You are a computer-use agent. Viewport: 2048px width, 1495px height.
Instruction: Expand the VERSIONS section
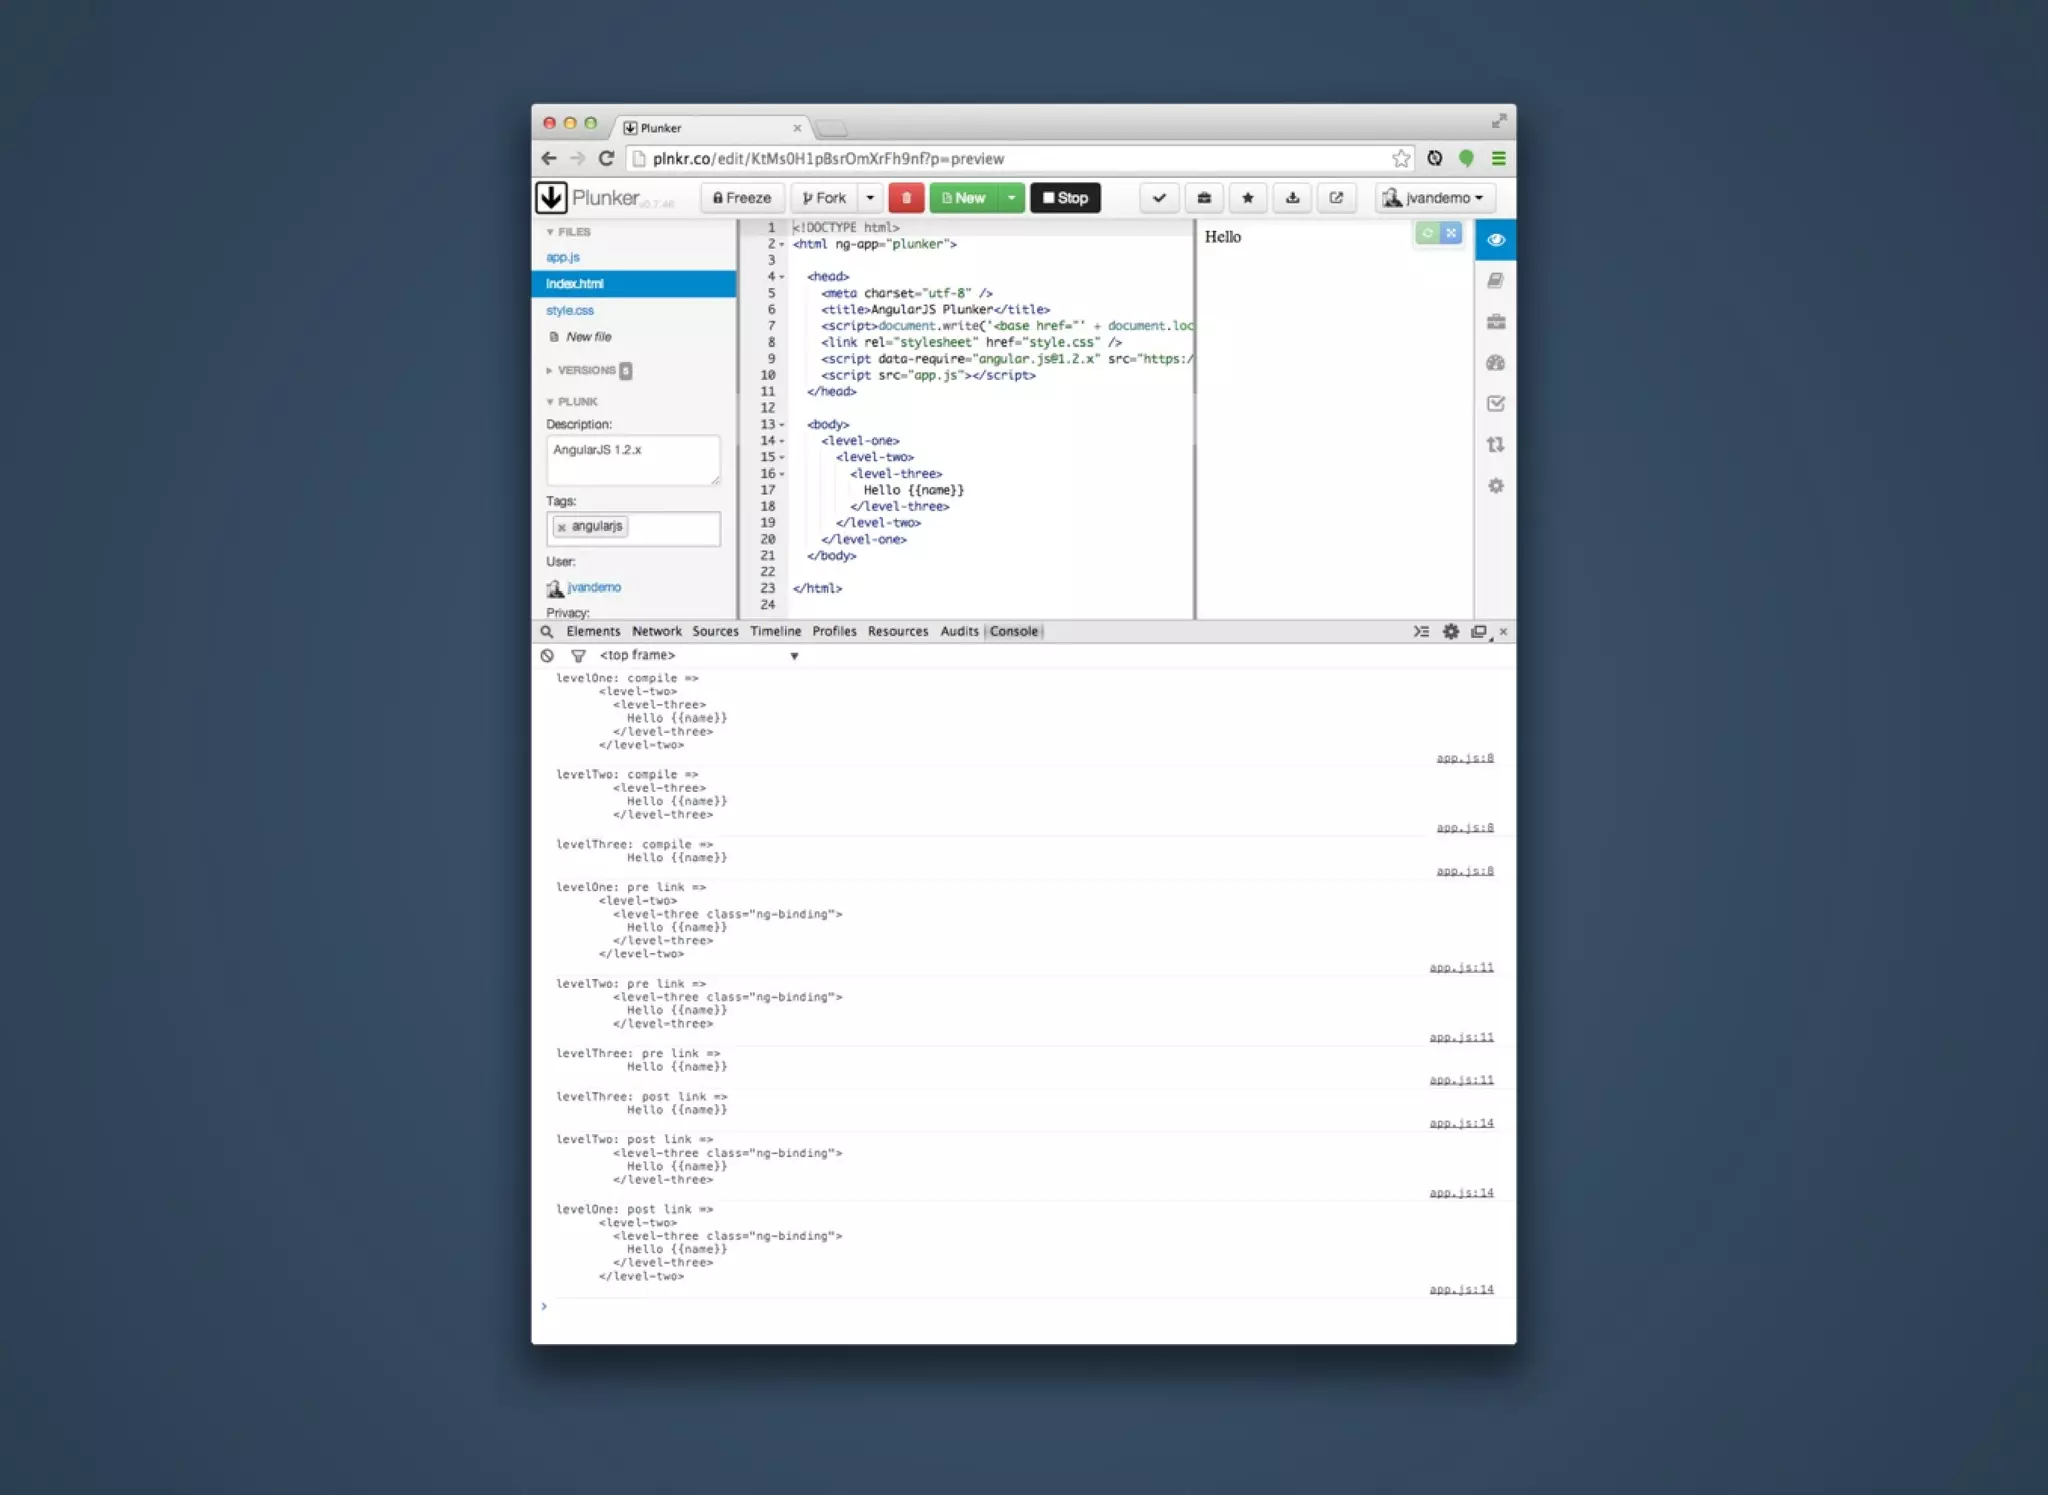(x=586, y=370)
